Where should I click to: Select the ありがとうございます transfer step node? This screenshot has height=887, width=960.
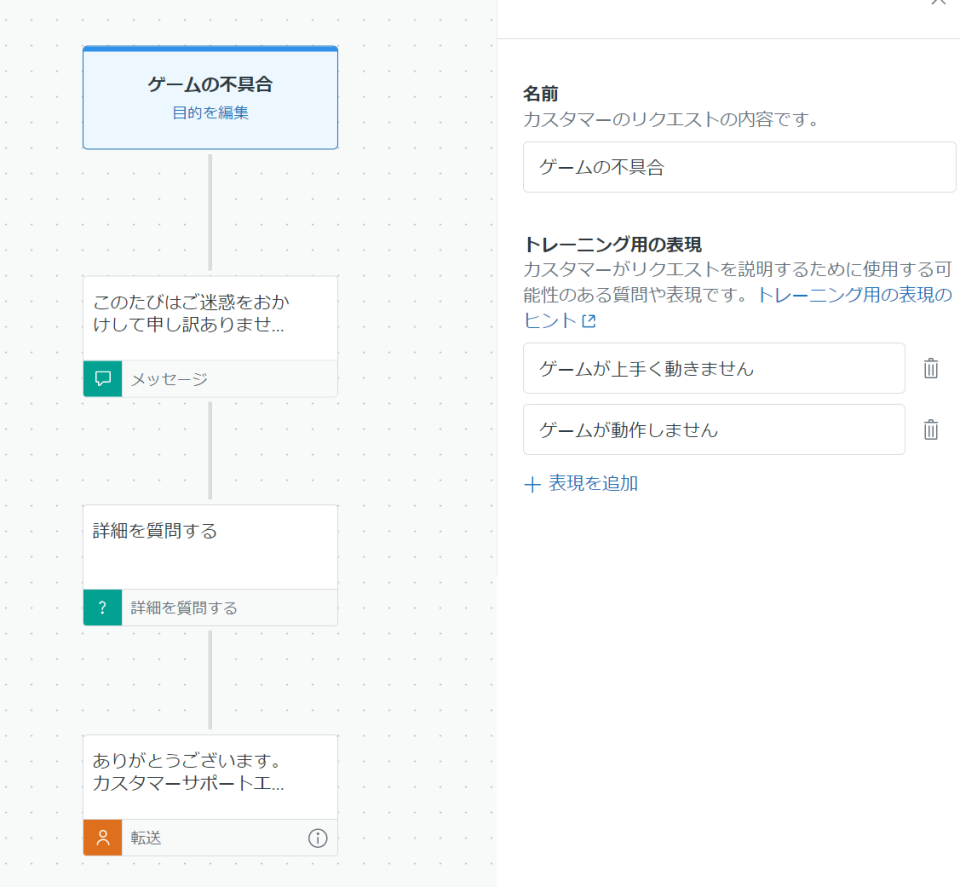(x=210, y=777)
